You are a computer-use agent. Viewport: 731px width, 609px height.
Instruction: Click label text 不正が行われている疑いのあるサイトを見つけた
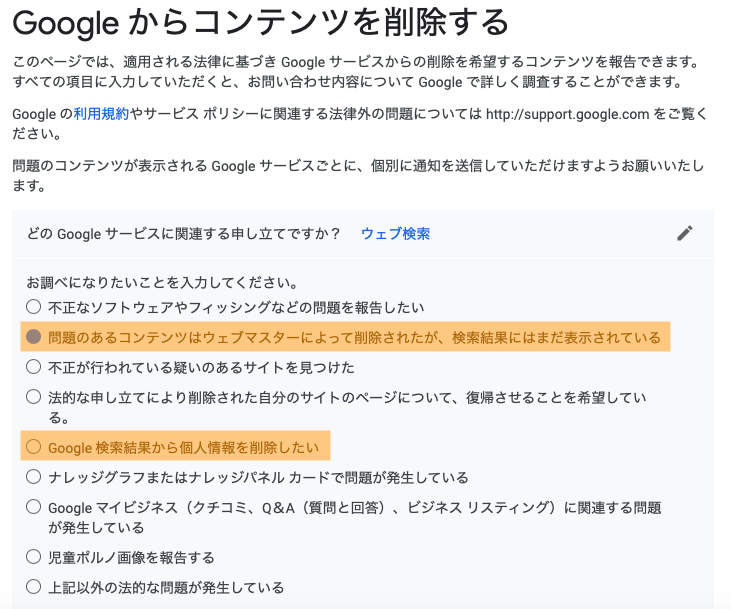pos(201,368)
